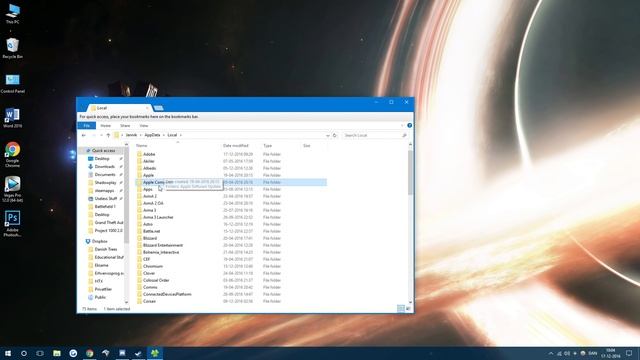Select the Bohemia_Interactive folder
Viewport: 640px width, 360px height.
tap(161, 252)
